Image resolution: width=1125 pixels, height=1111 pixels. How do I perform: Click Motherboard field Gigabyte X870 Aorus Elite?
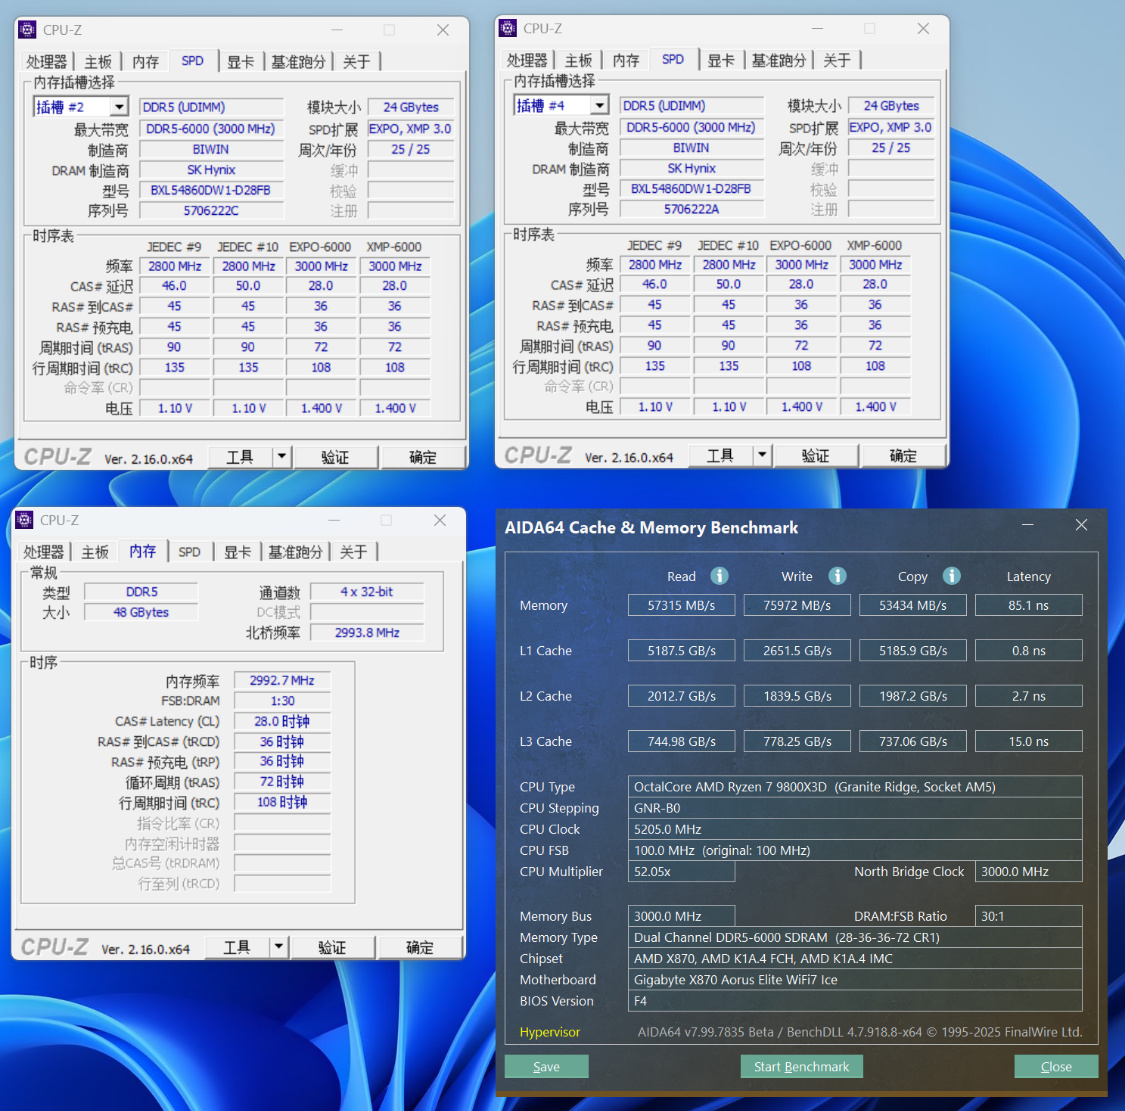(x=855, y=980)
